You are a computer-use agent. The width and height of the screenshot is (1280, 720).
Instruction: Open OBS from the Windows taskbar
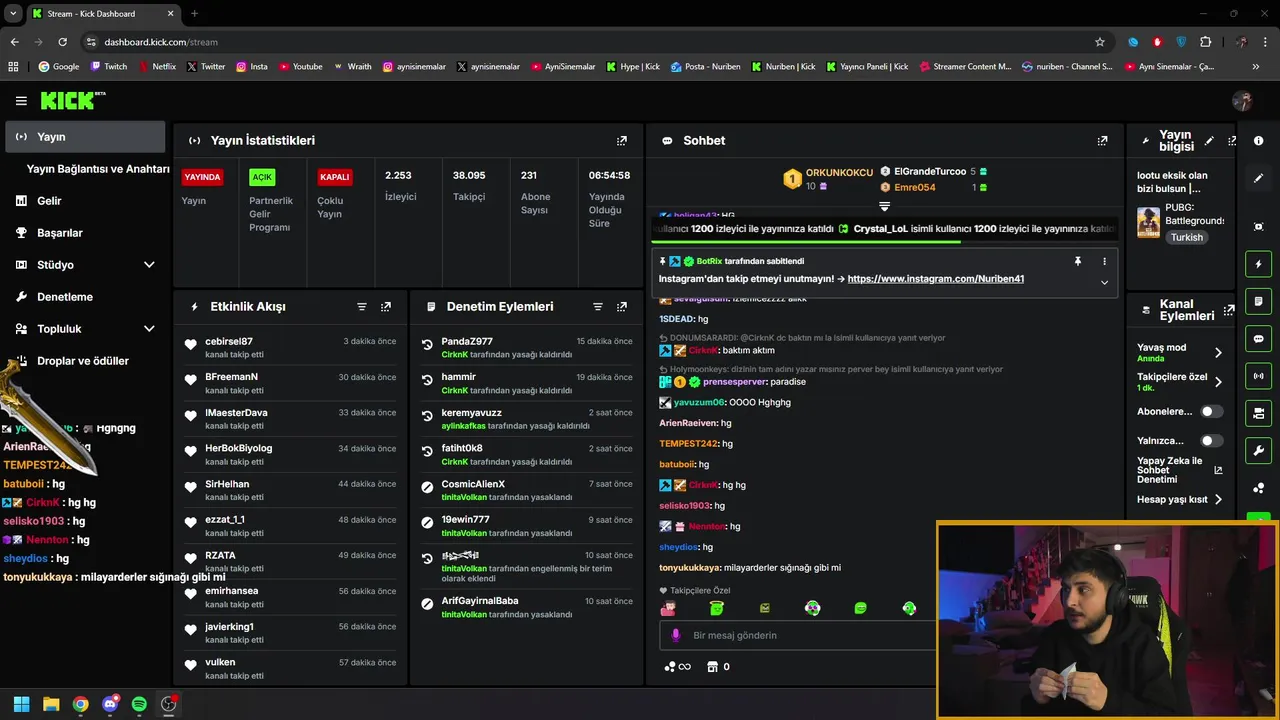click(169, 704)
